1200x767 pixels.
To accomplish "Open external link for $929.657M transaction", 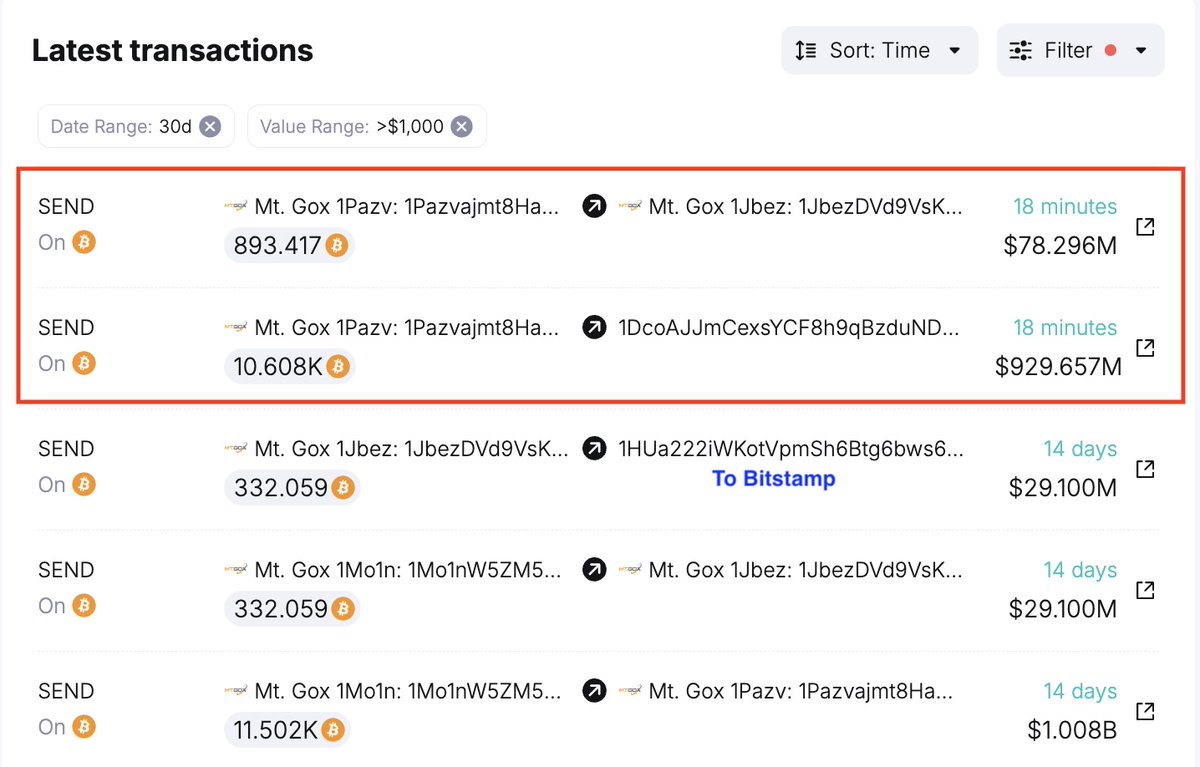I will click(1146, 348).
